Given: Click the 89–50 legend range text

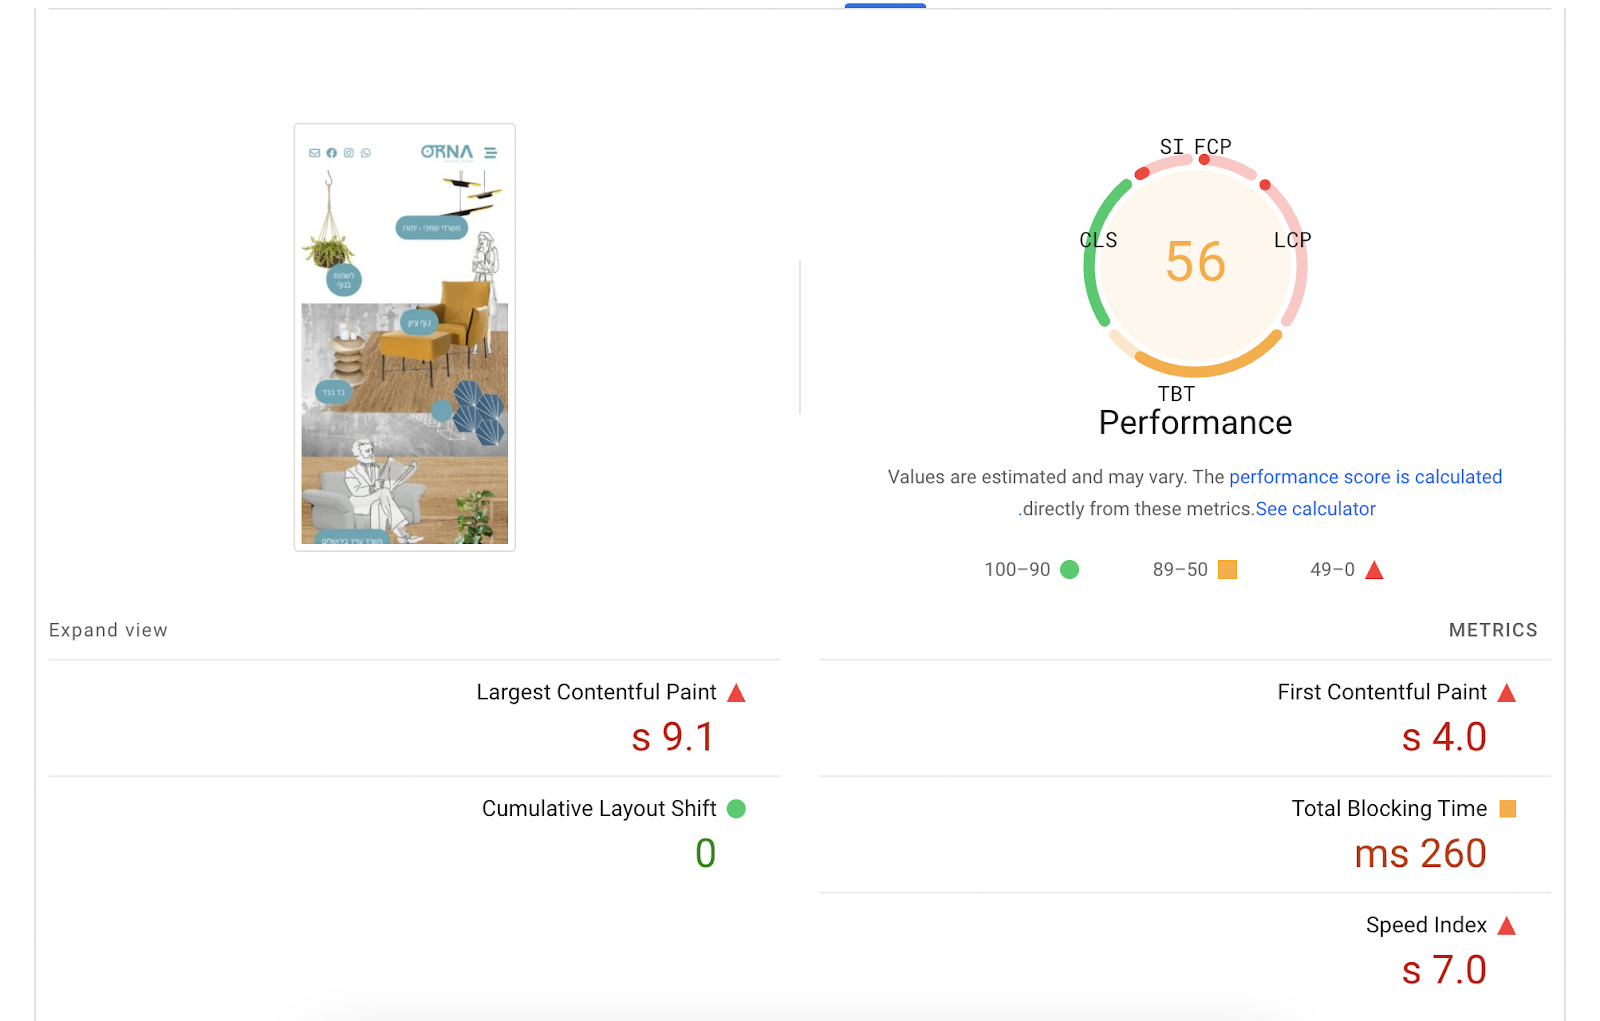Looking at the screenshot, I should click(x=1180, y=569).
